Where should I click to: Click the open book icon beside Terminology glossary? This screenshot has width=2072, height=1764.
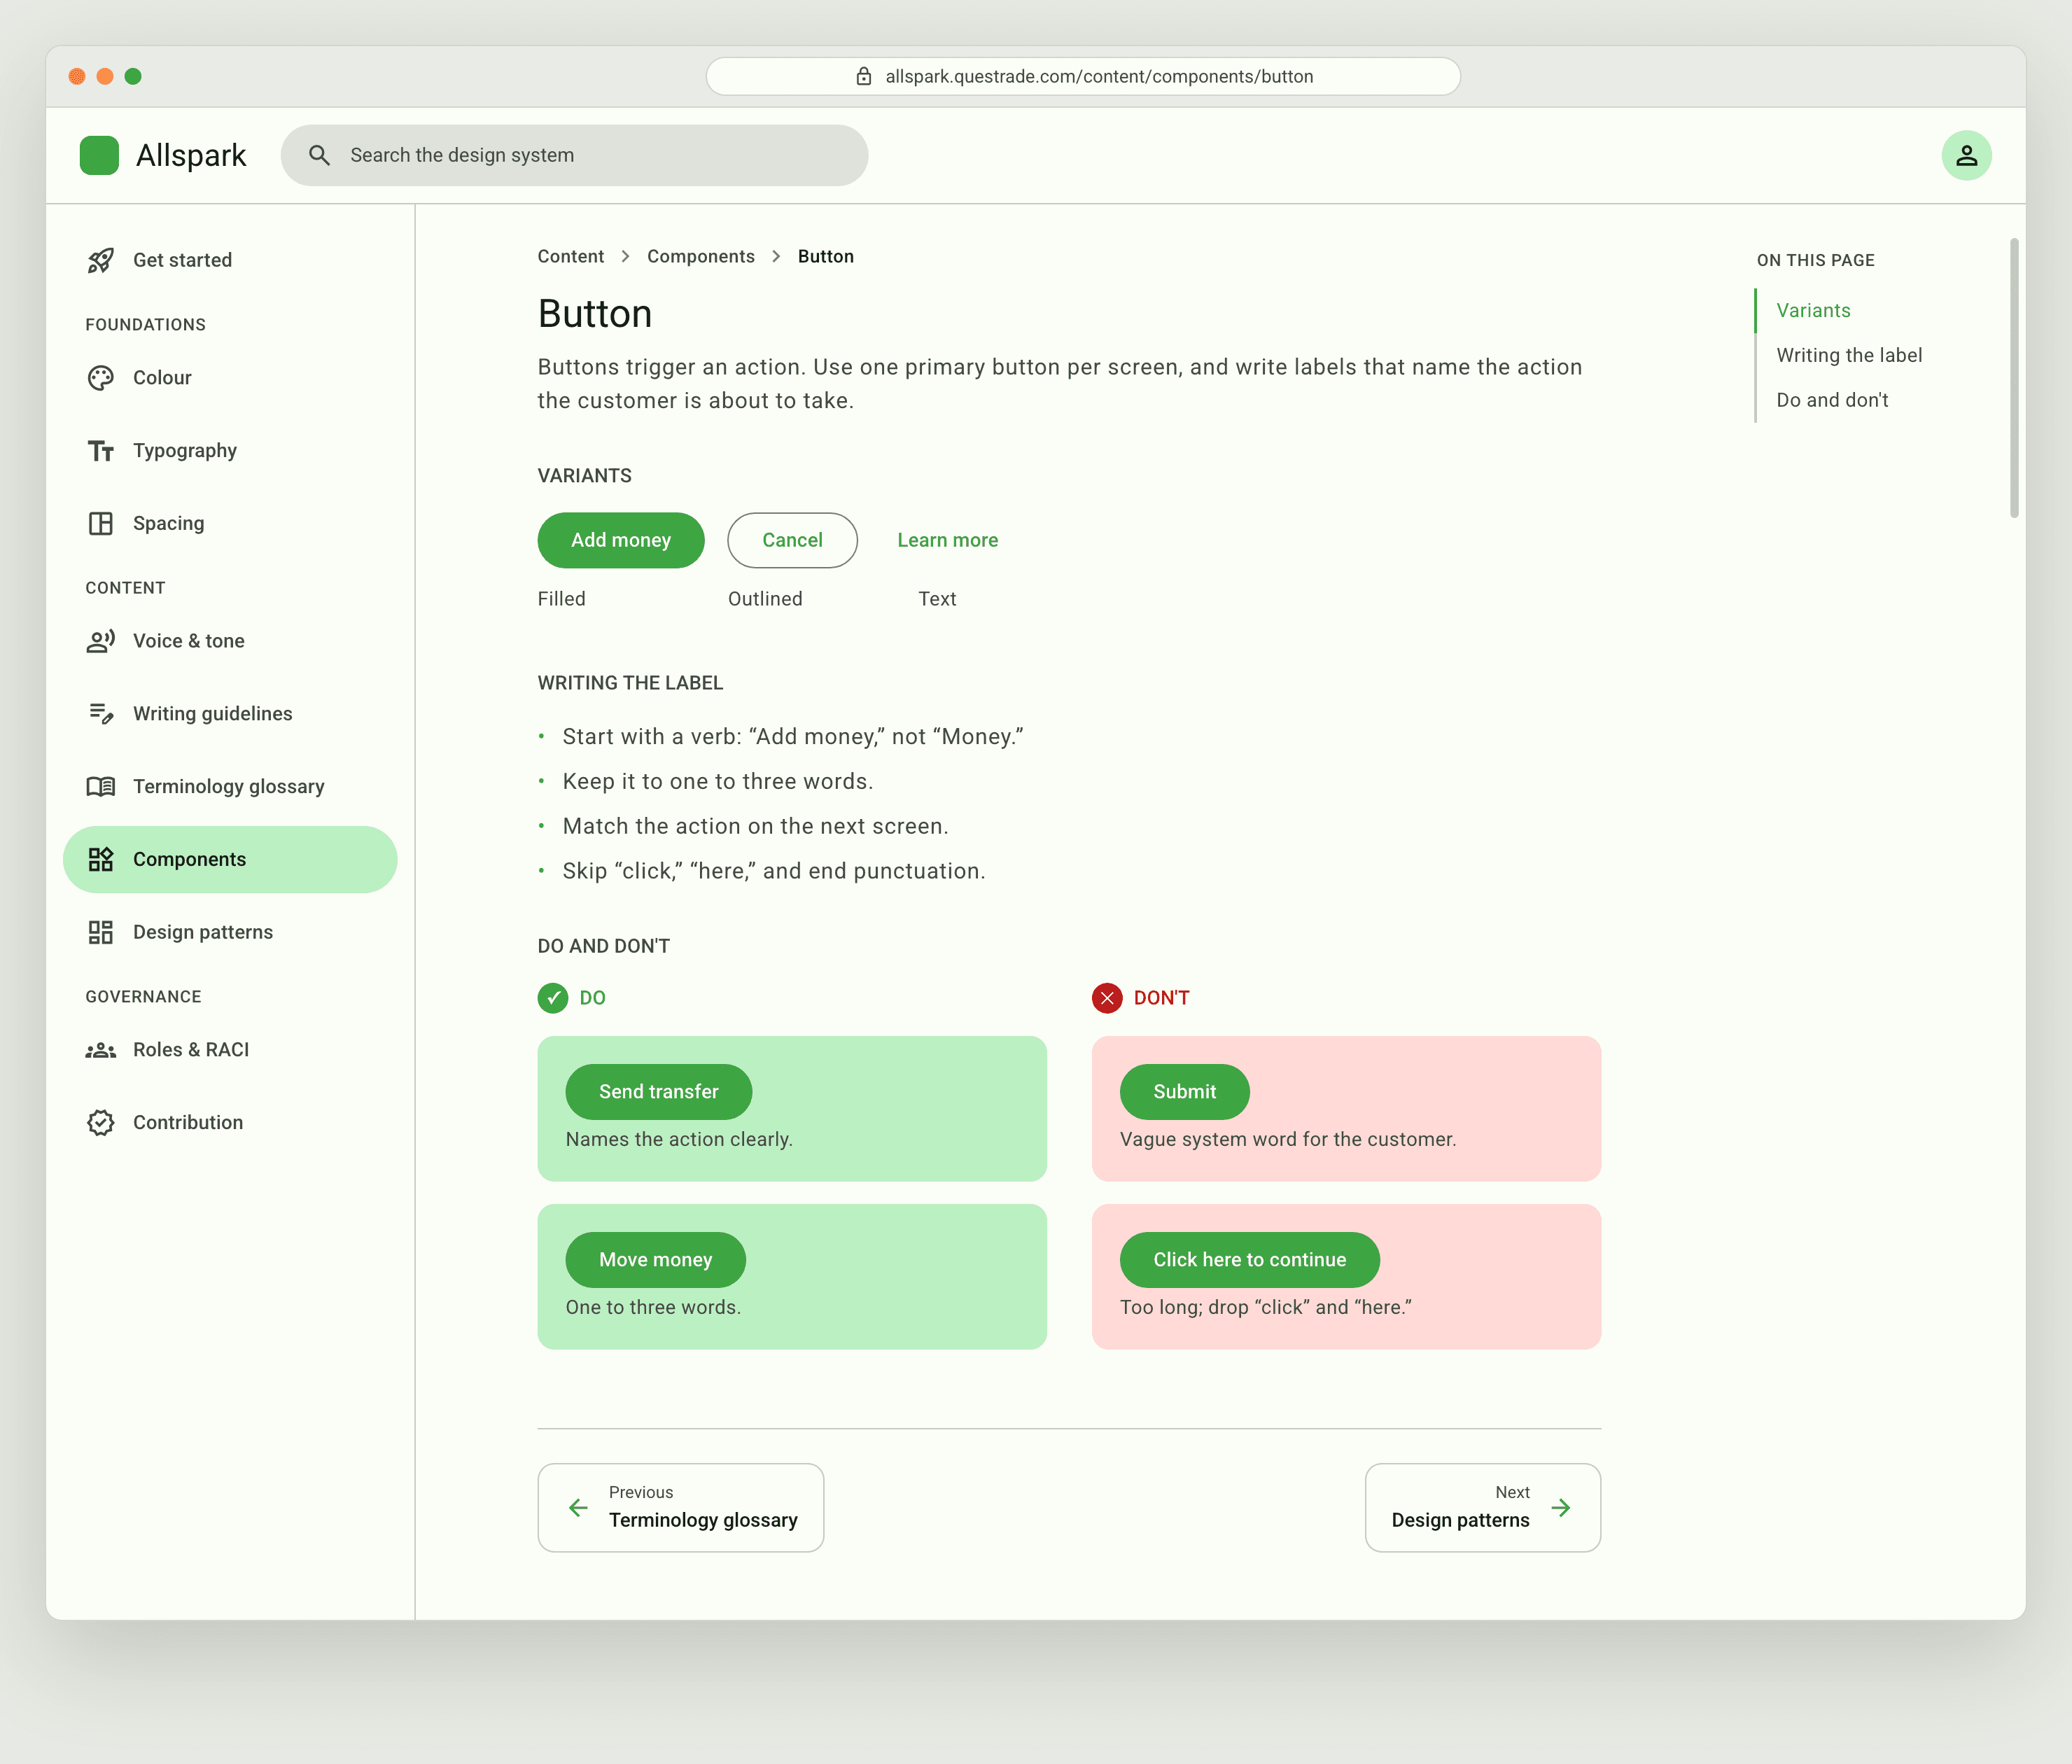pos(101,787)
